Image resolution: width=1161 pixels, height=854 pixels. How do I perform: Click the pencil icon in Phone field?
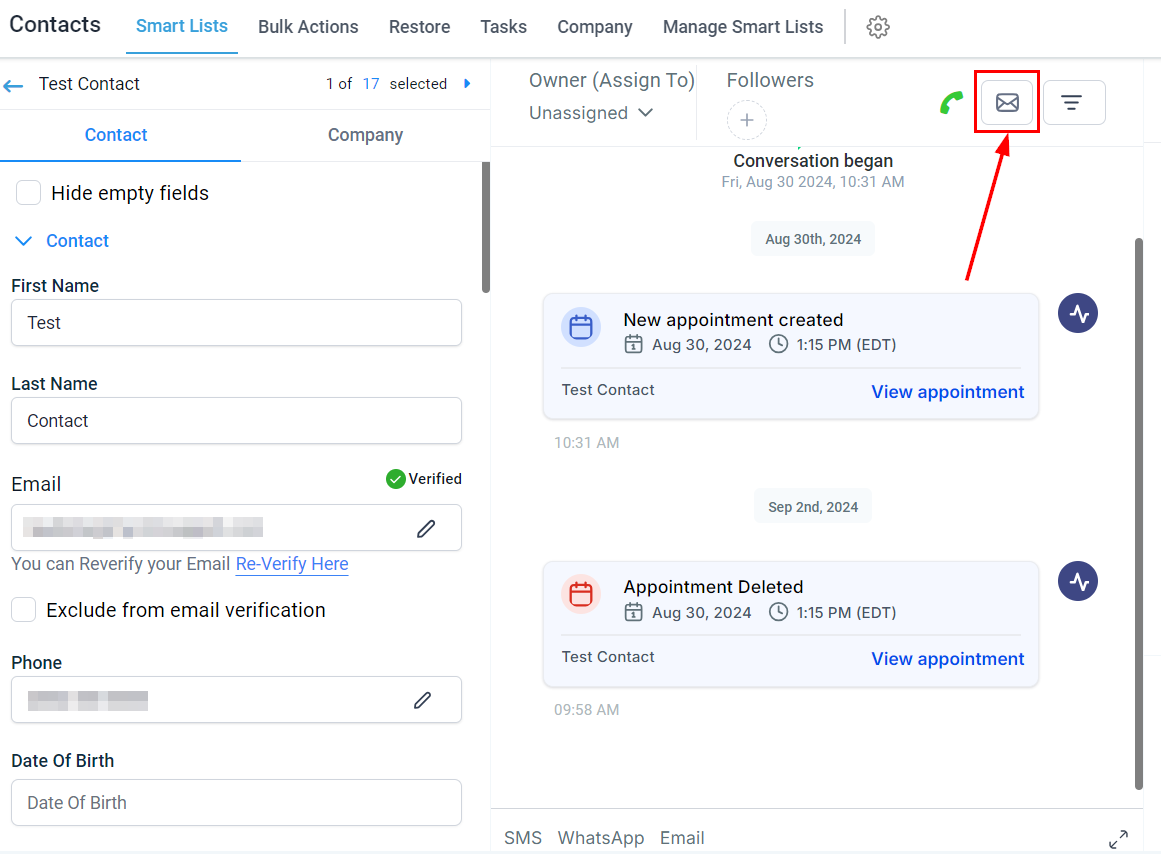click(x=423, y=700)
